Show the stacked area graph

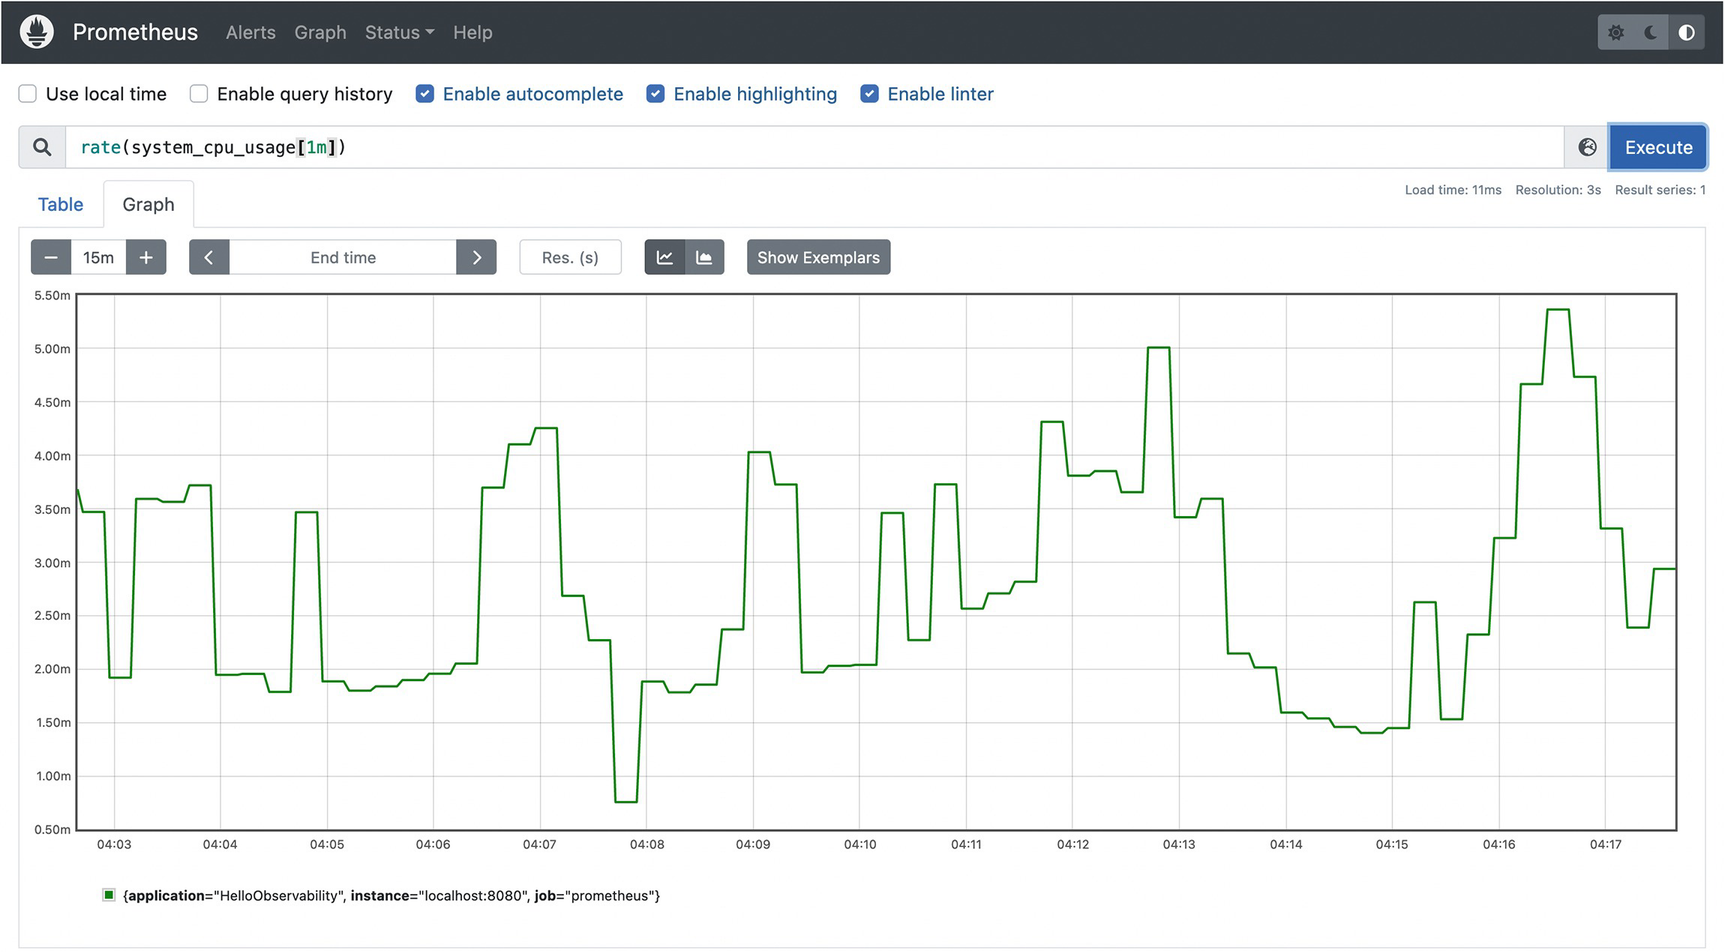(704, 257)
